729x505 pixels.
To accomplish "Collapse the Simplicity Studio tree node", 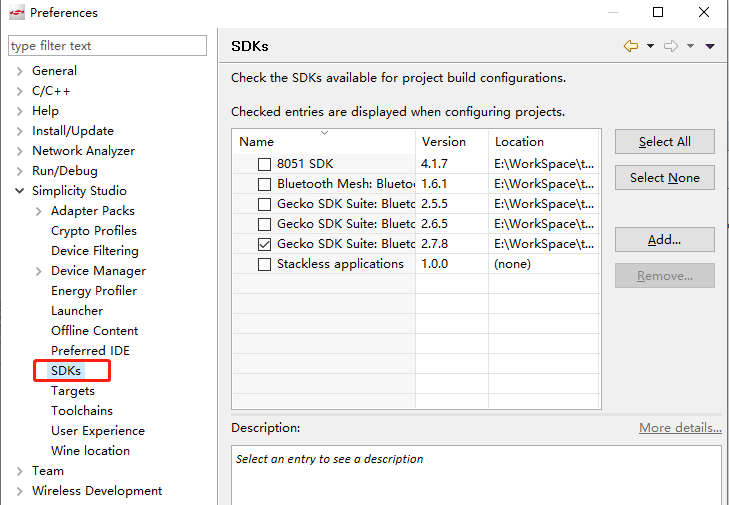I will pos(20,191).
